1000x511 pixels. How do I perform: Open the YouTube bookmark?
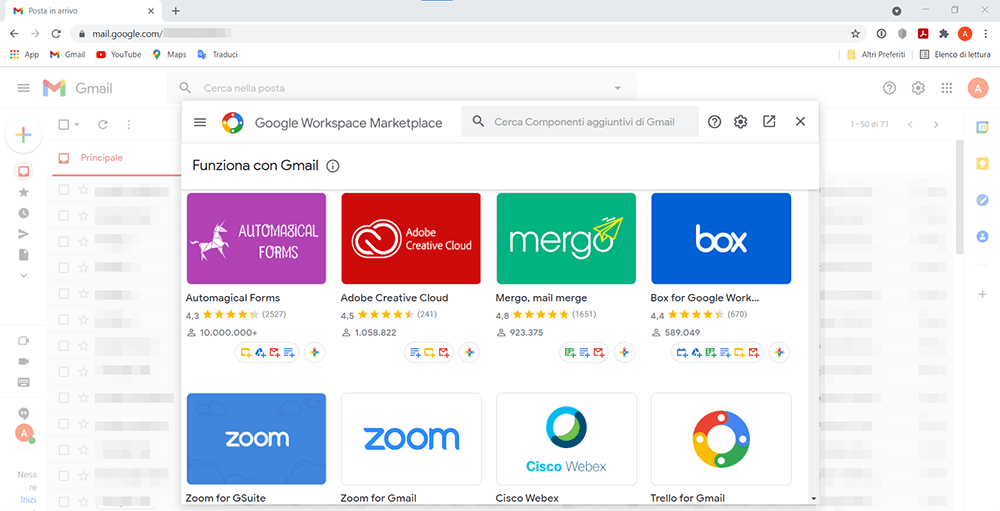118,54
